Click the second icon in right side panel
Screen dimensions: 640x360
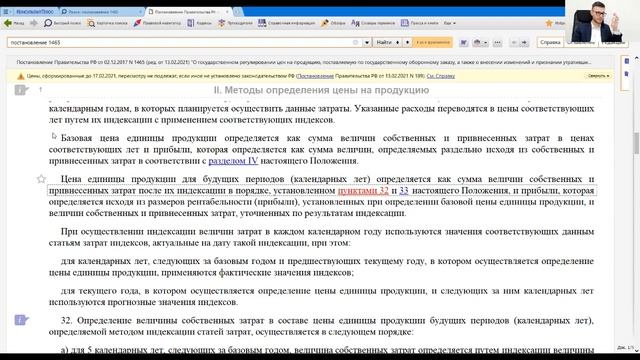(x=627, y=74)
